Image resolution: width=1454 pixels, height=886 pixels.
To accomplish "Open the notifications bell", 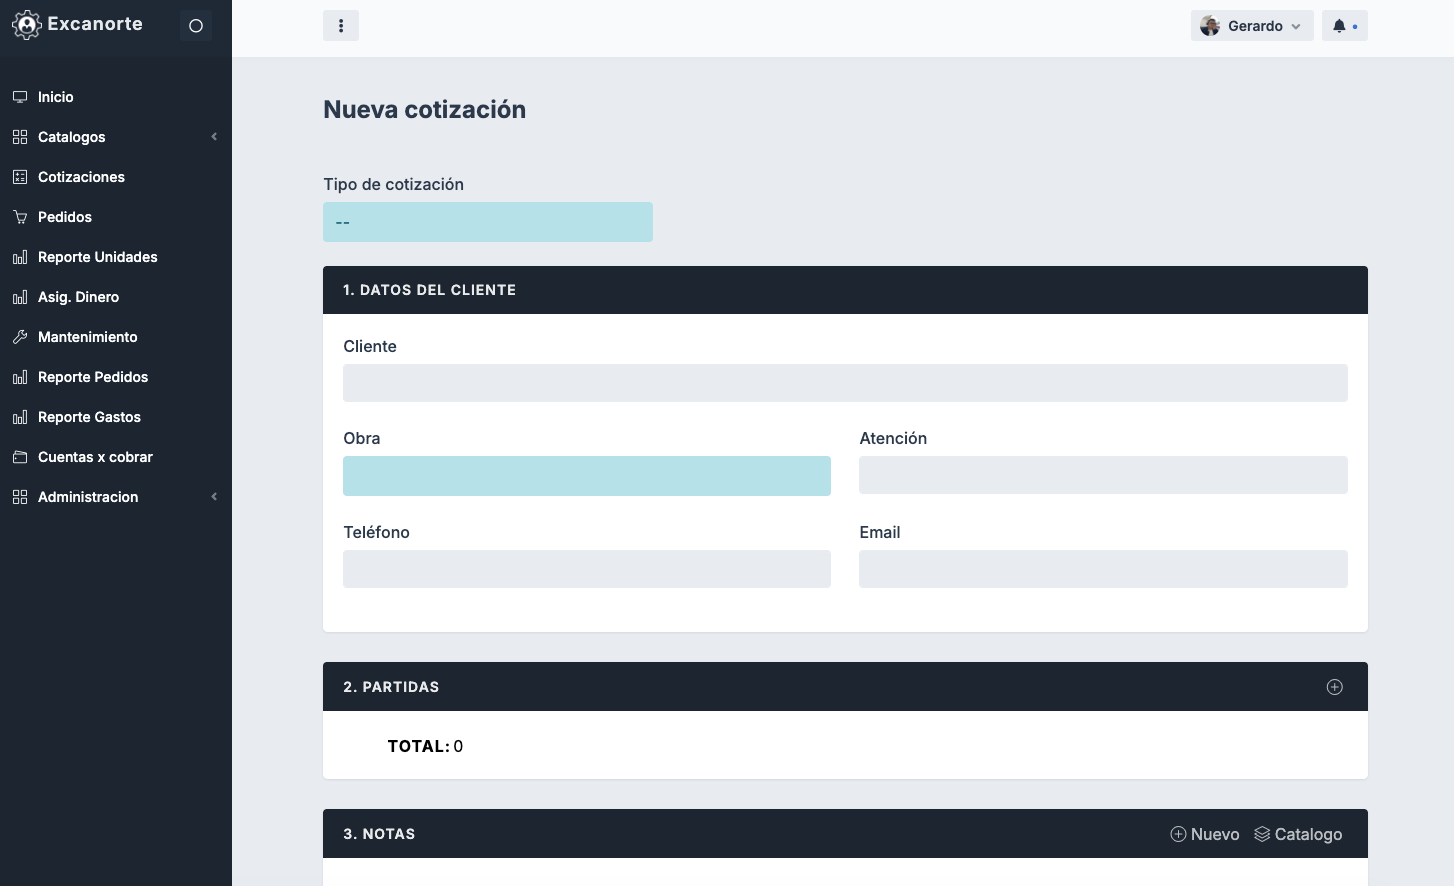I will point(1339,26).
